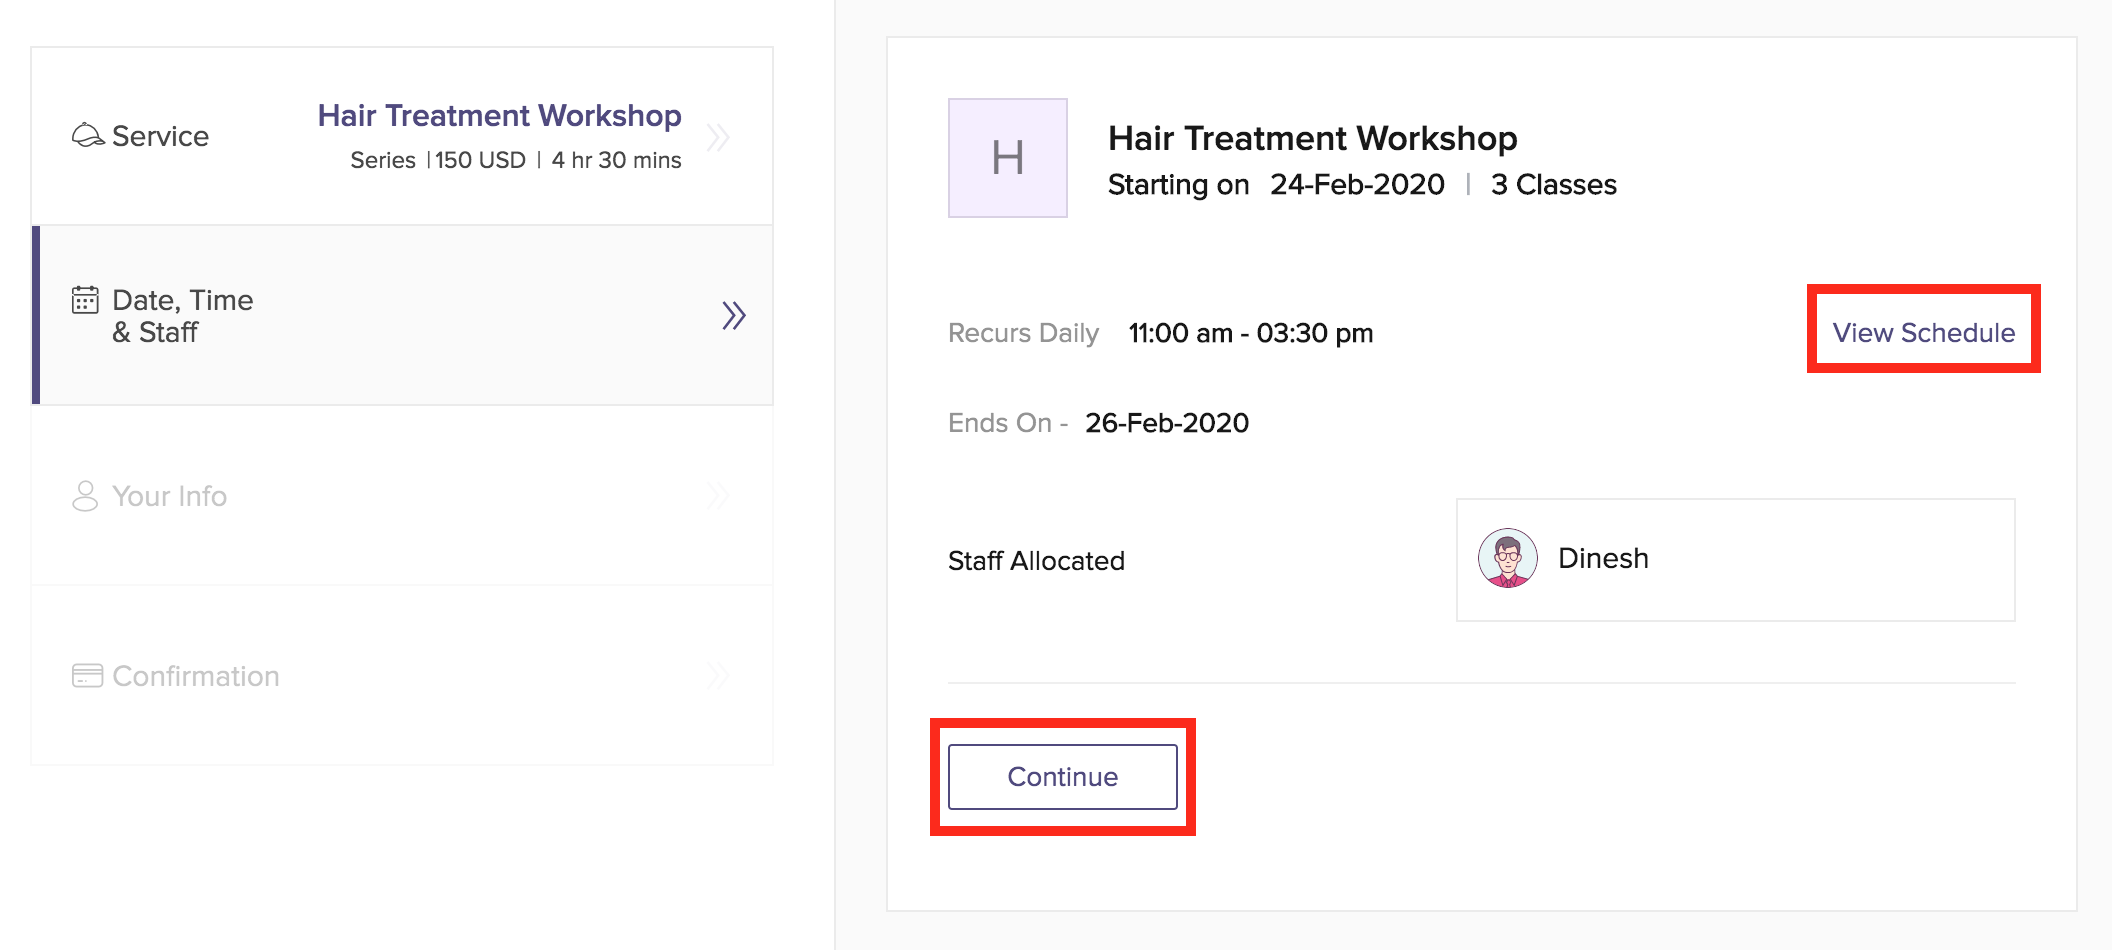Expand the Date, Time & Staff chevron
This screenshot has width=2112, height=950.
(x=734, y=316)
